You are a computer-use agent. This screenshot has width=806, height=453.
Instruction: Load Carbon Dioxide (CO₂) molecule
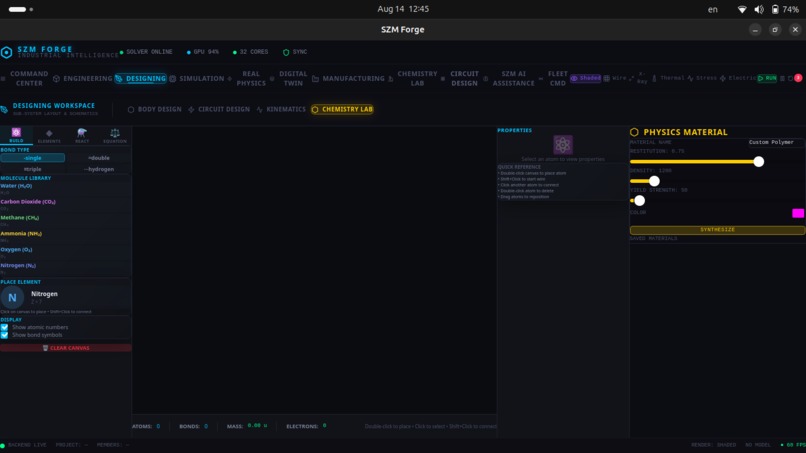[x=65, y=205]
